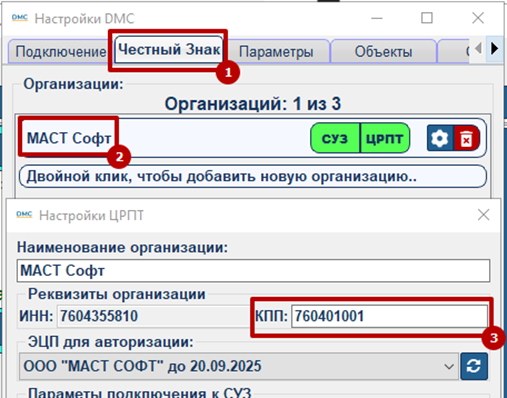The height and width of the screenshot is (398, 507).
Task: Refresh the ЭЦП certificate list
Action: (x=474, y=367)
